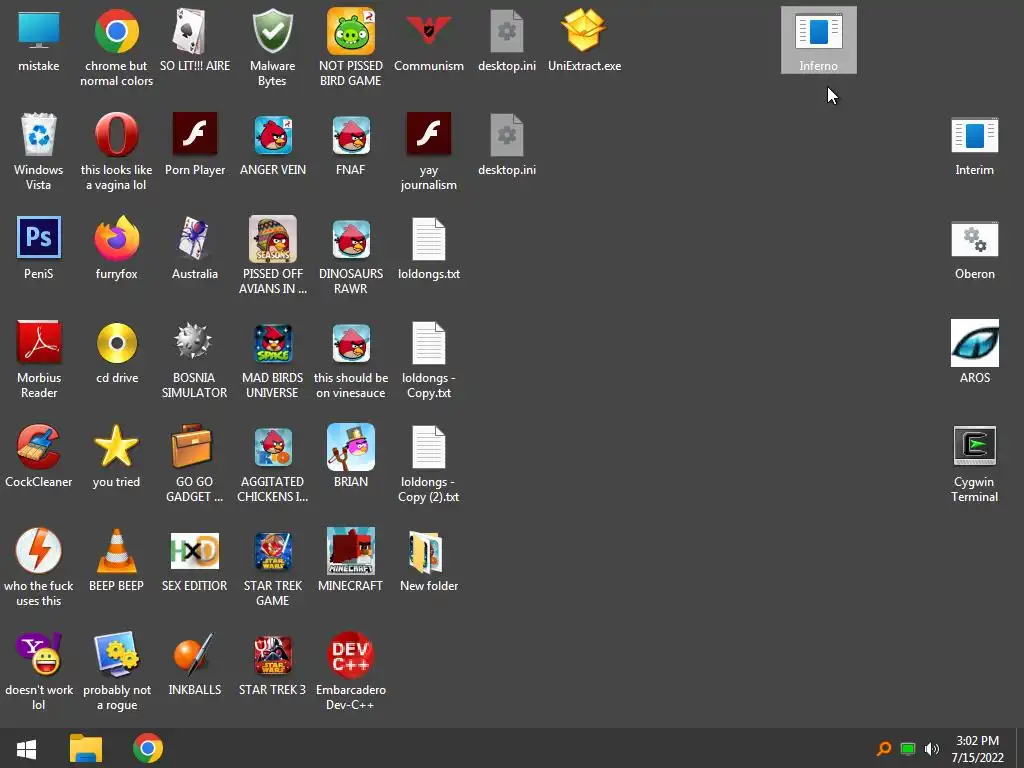Select the UniExtract.exe box icon

click(x=584, y=31)
